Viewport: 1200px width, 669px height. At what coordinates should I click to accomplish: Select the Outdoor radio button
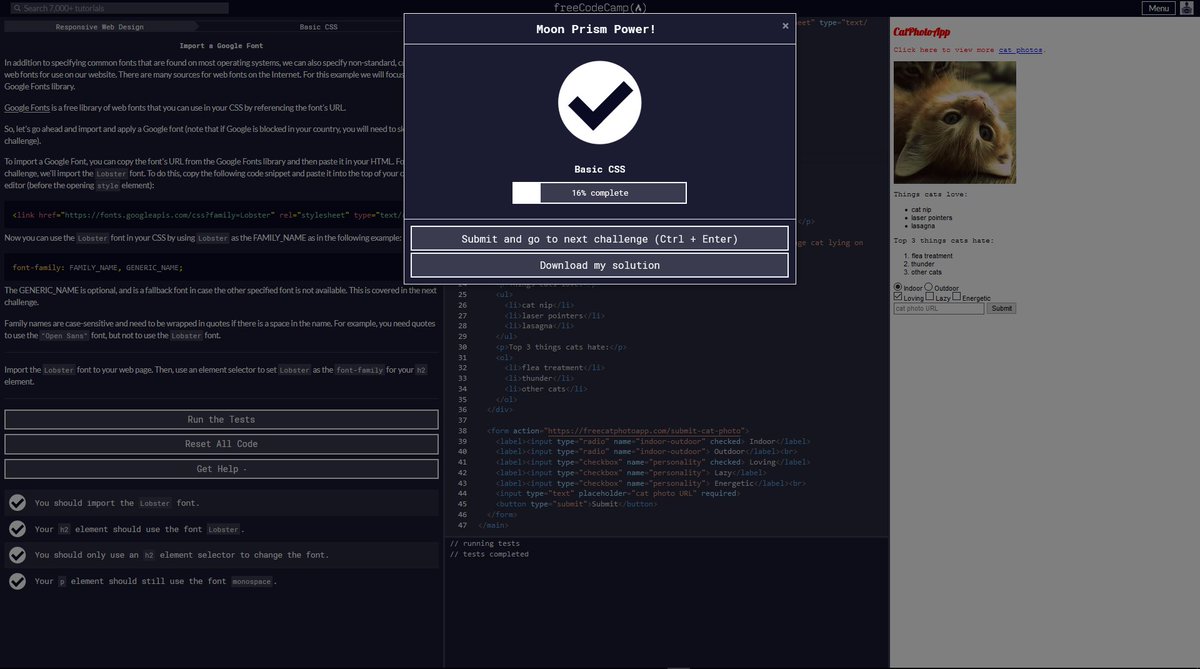click(928, 288)
